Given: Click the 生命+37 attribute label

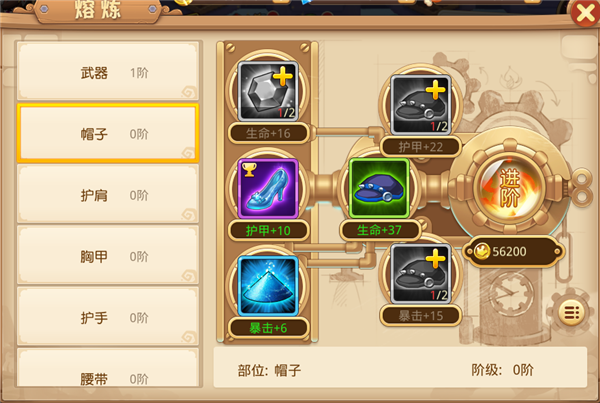Looking at the screenshot, I should tap(379, 230).
